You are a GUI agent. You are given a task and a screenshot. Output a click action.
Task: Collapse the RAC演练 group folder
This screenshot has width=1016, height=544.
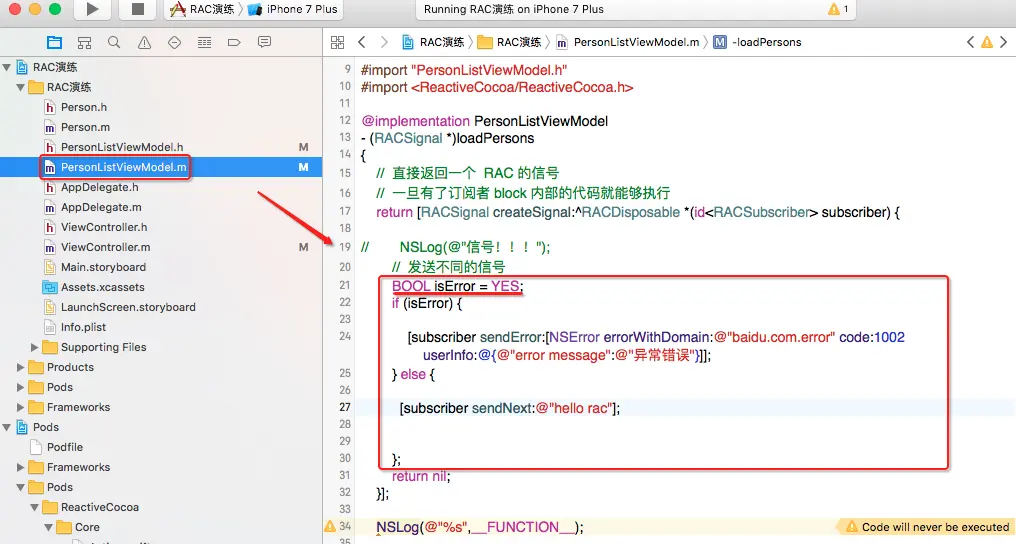[x=20, y=87]
